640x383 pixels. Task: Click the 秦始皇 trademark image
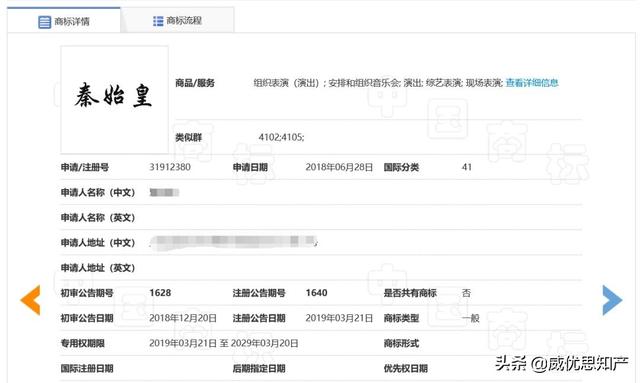click(114, 100)
